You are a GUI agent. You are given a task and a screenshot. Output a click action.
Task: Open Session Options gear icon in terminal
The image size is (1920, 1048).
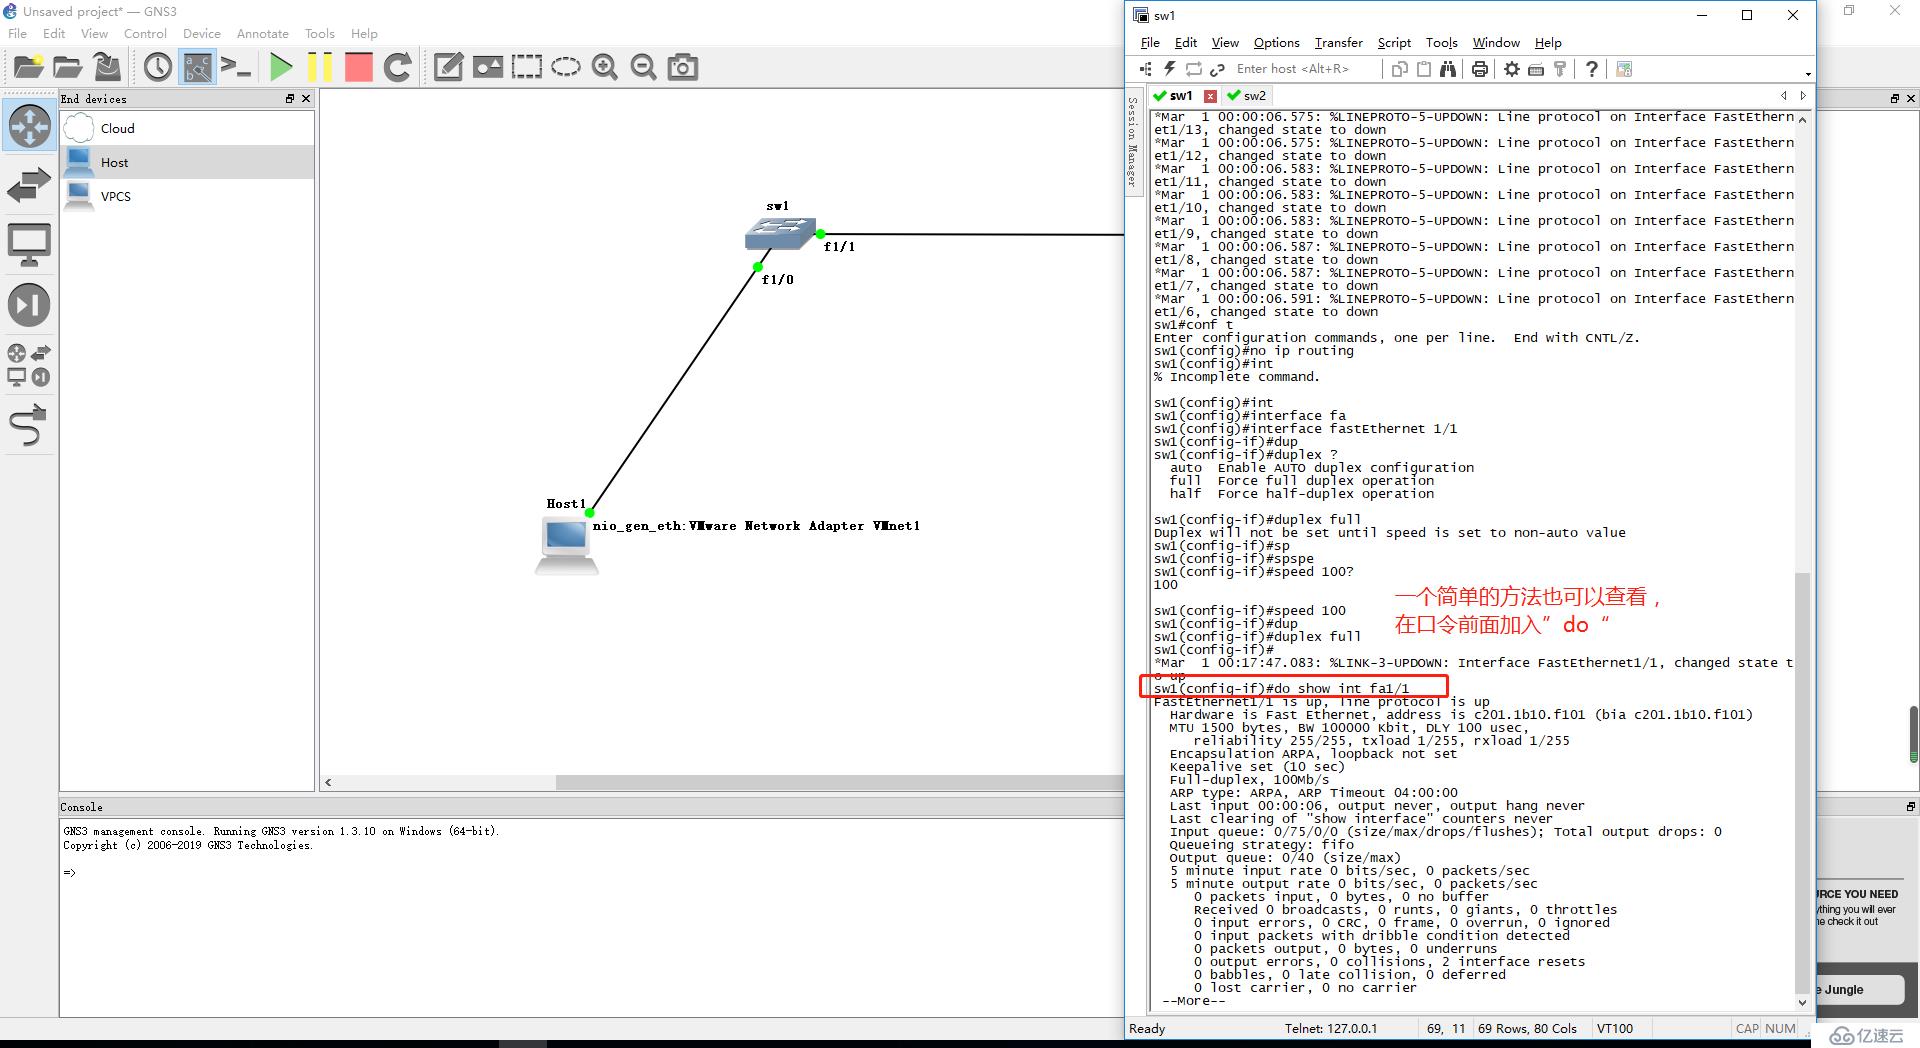(1512, 69)
